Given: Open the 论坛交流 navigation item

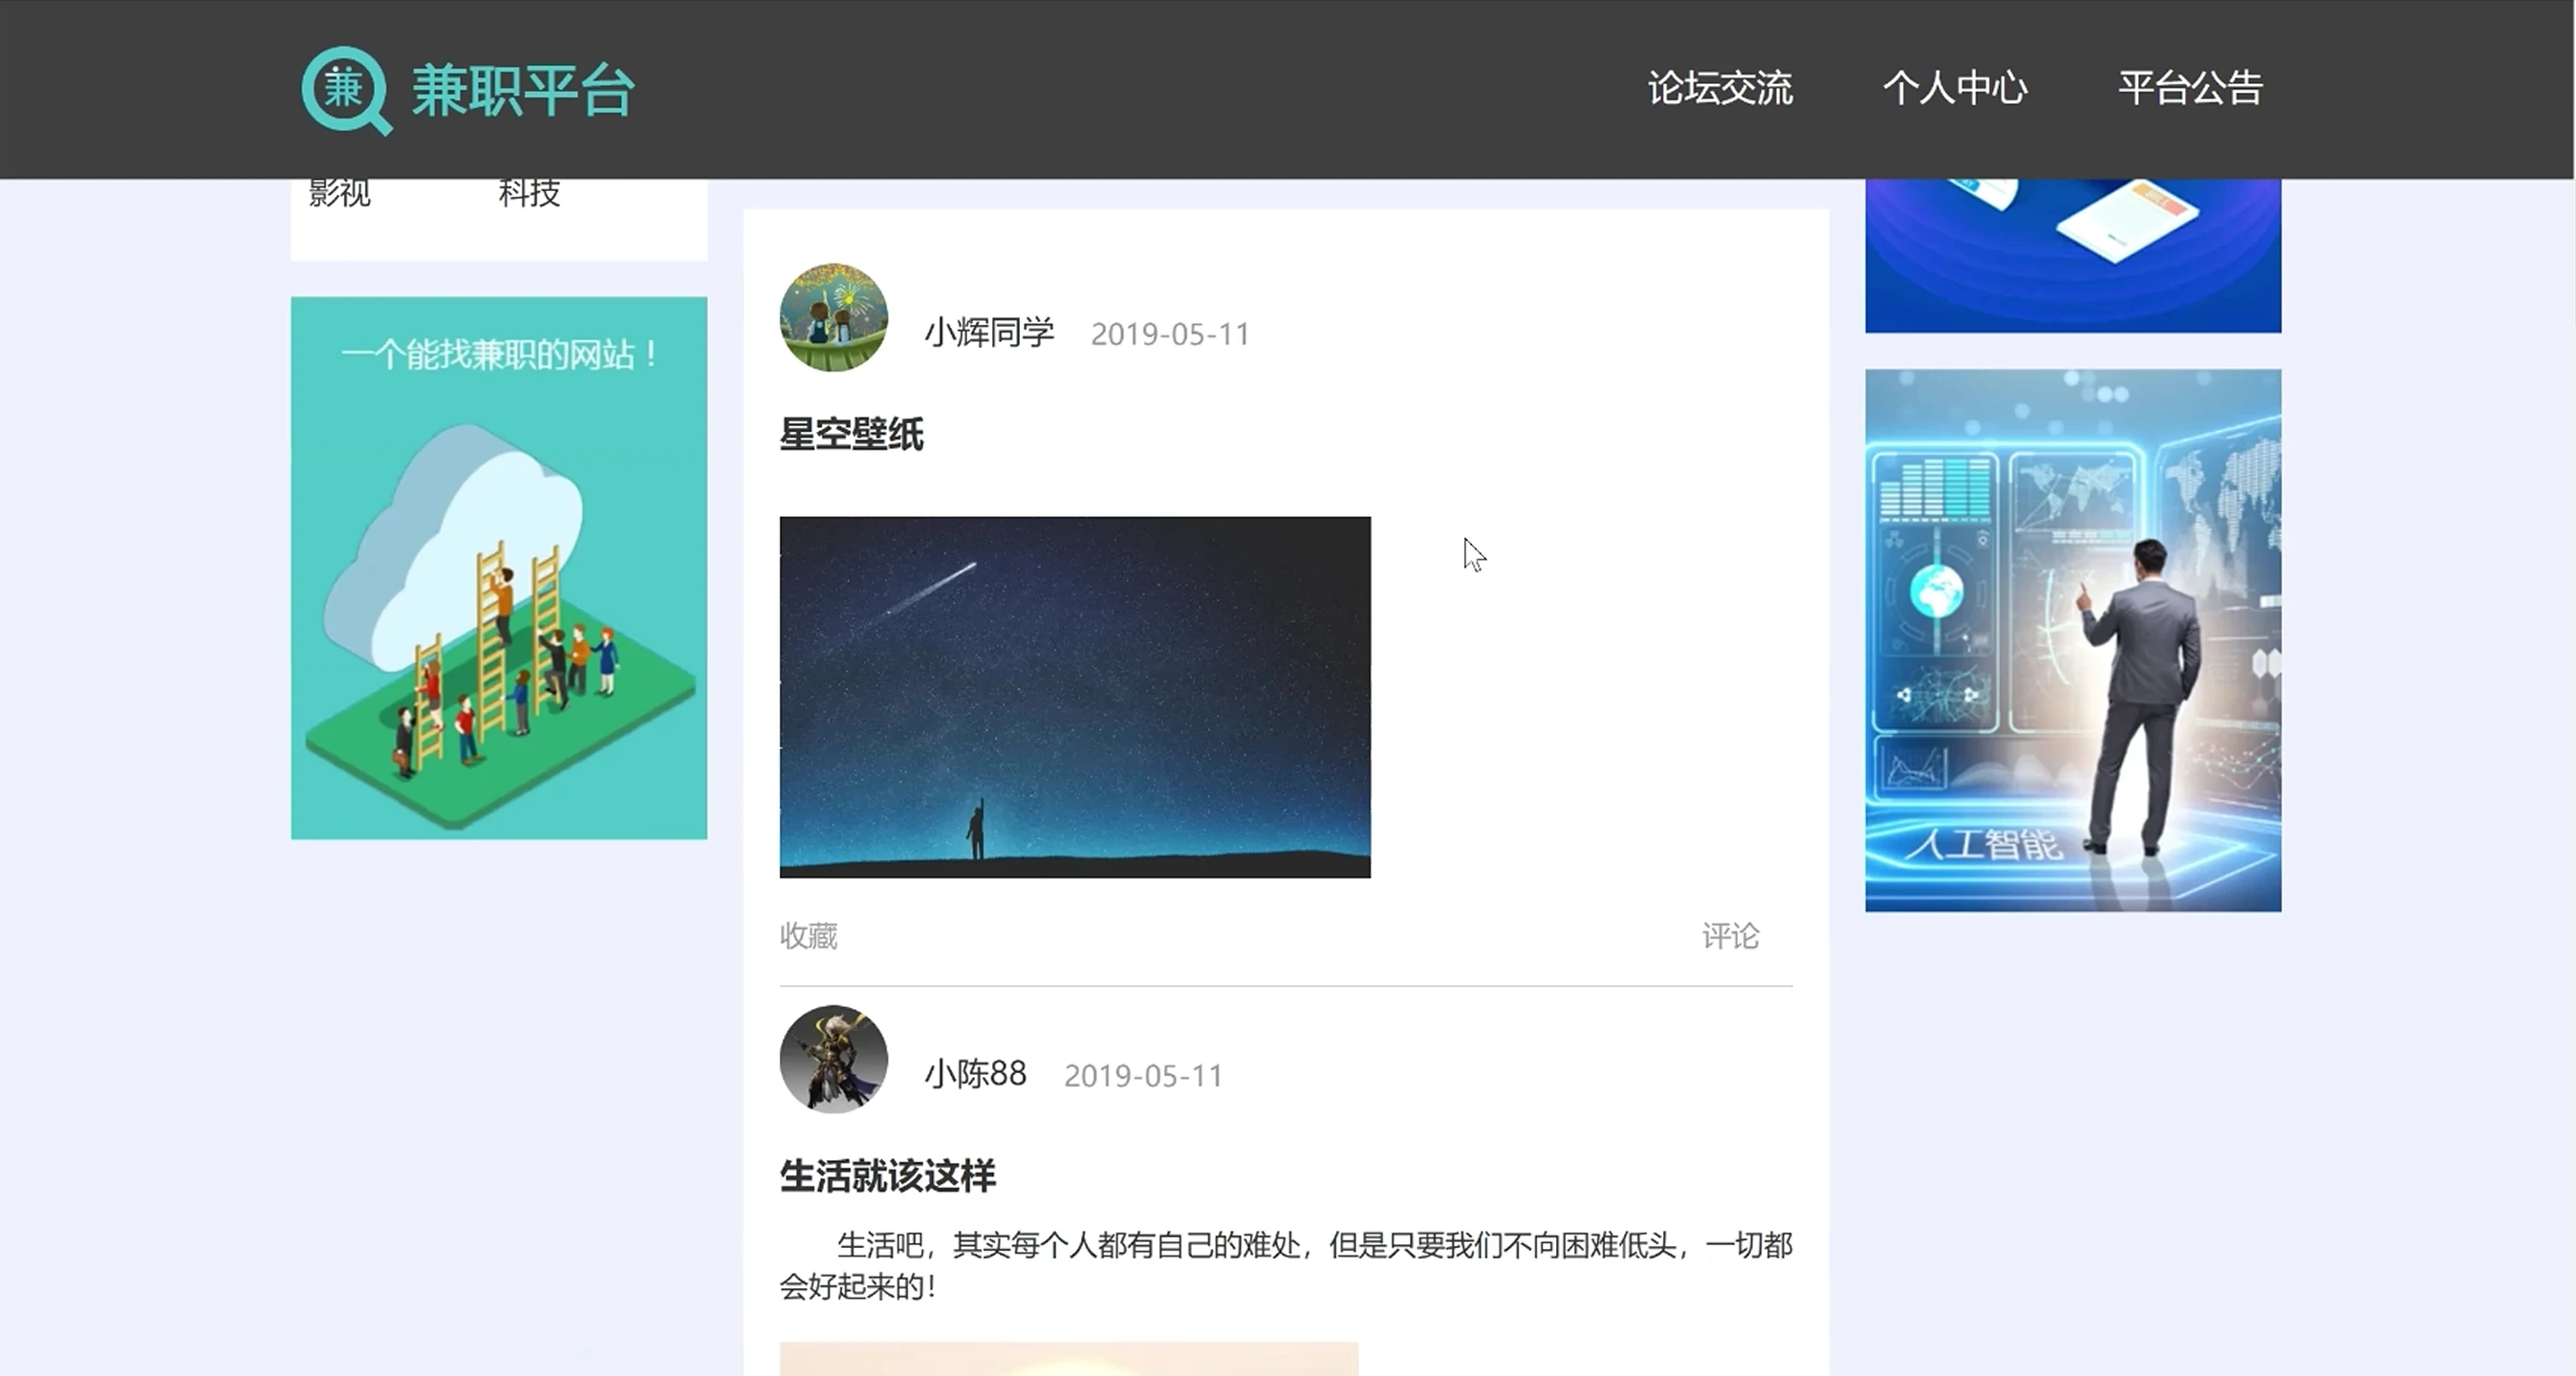Looking at the screenshot, I should [x=1720, y=88].
